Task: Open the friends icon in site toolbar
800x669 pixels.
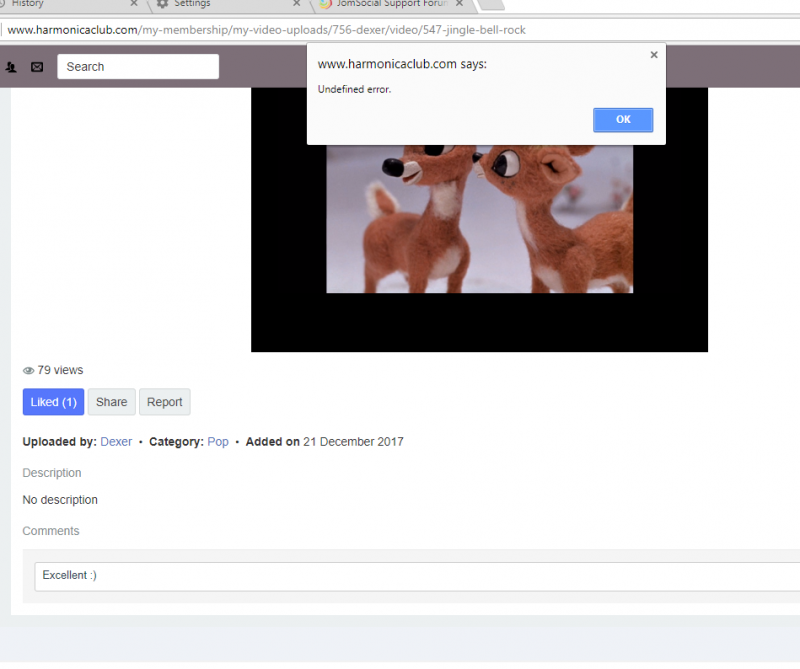Action: 11,67
